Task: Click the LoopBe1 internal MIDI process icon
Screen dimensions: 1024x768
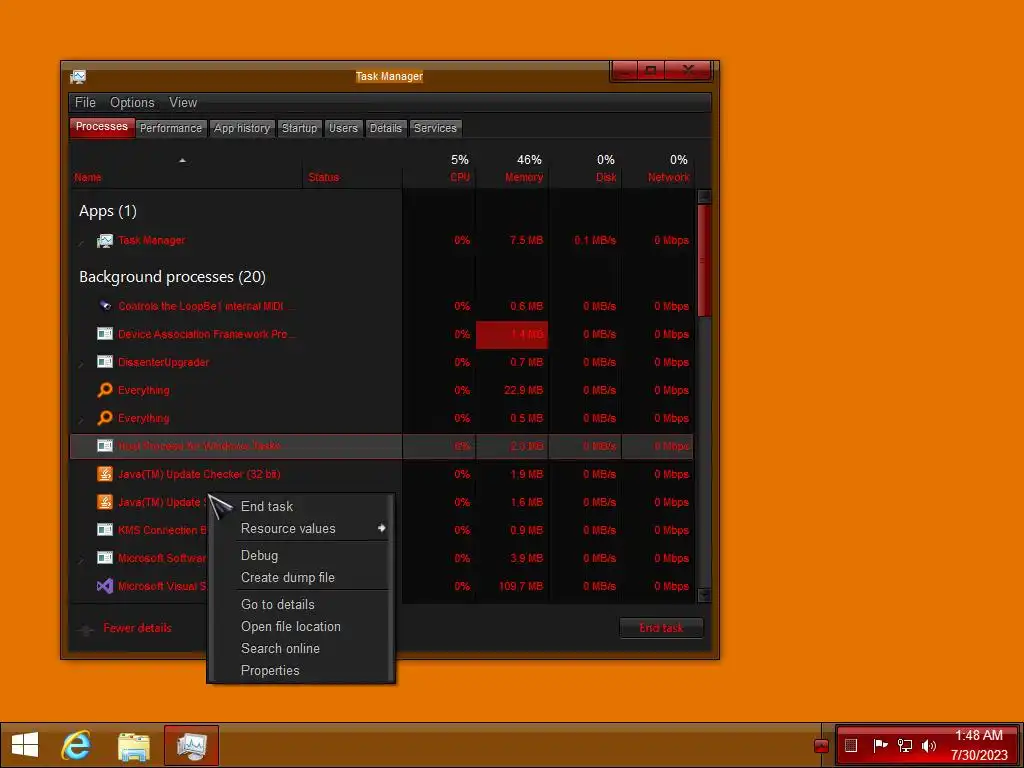Action: (104, 306)
